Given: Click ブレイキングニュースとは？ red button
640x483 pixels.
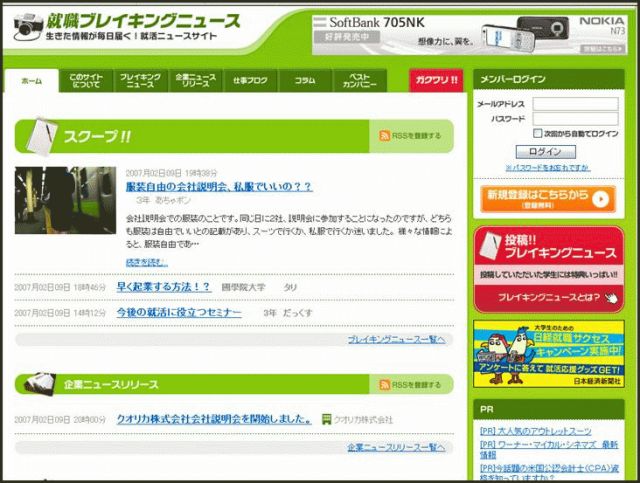Looking at the screenshot, I should click(x=549, y=298).
